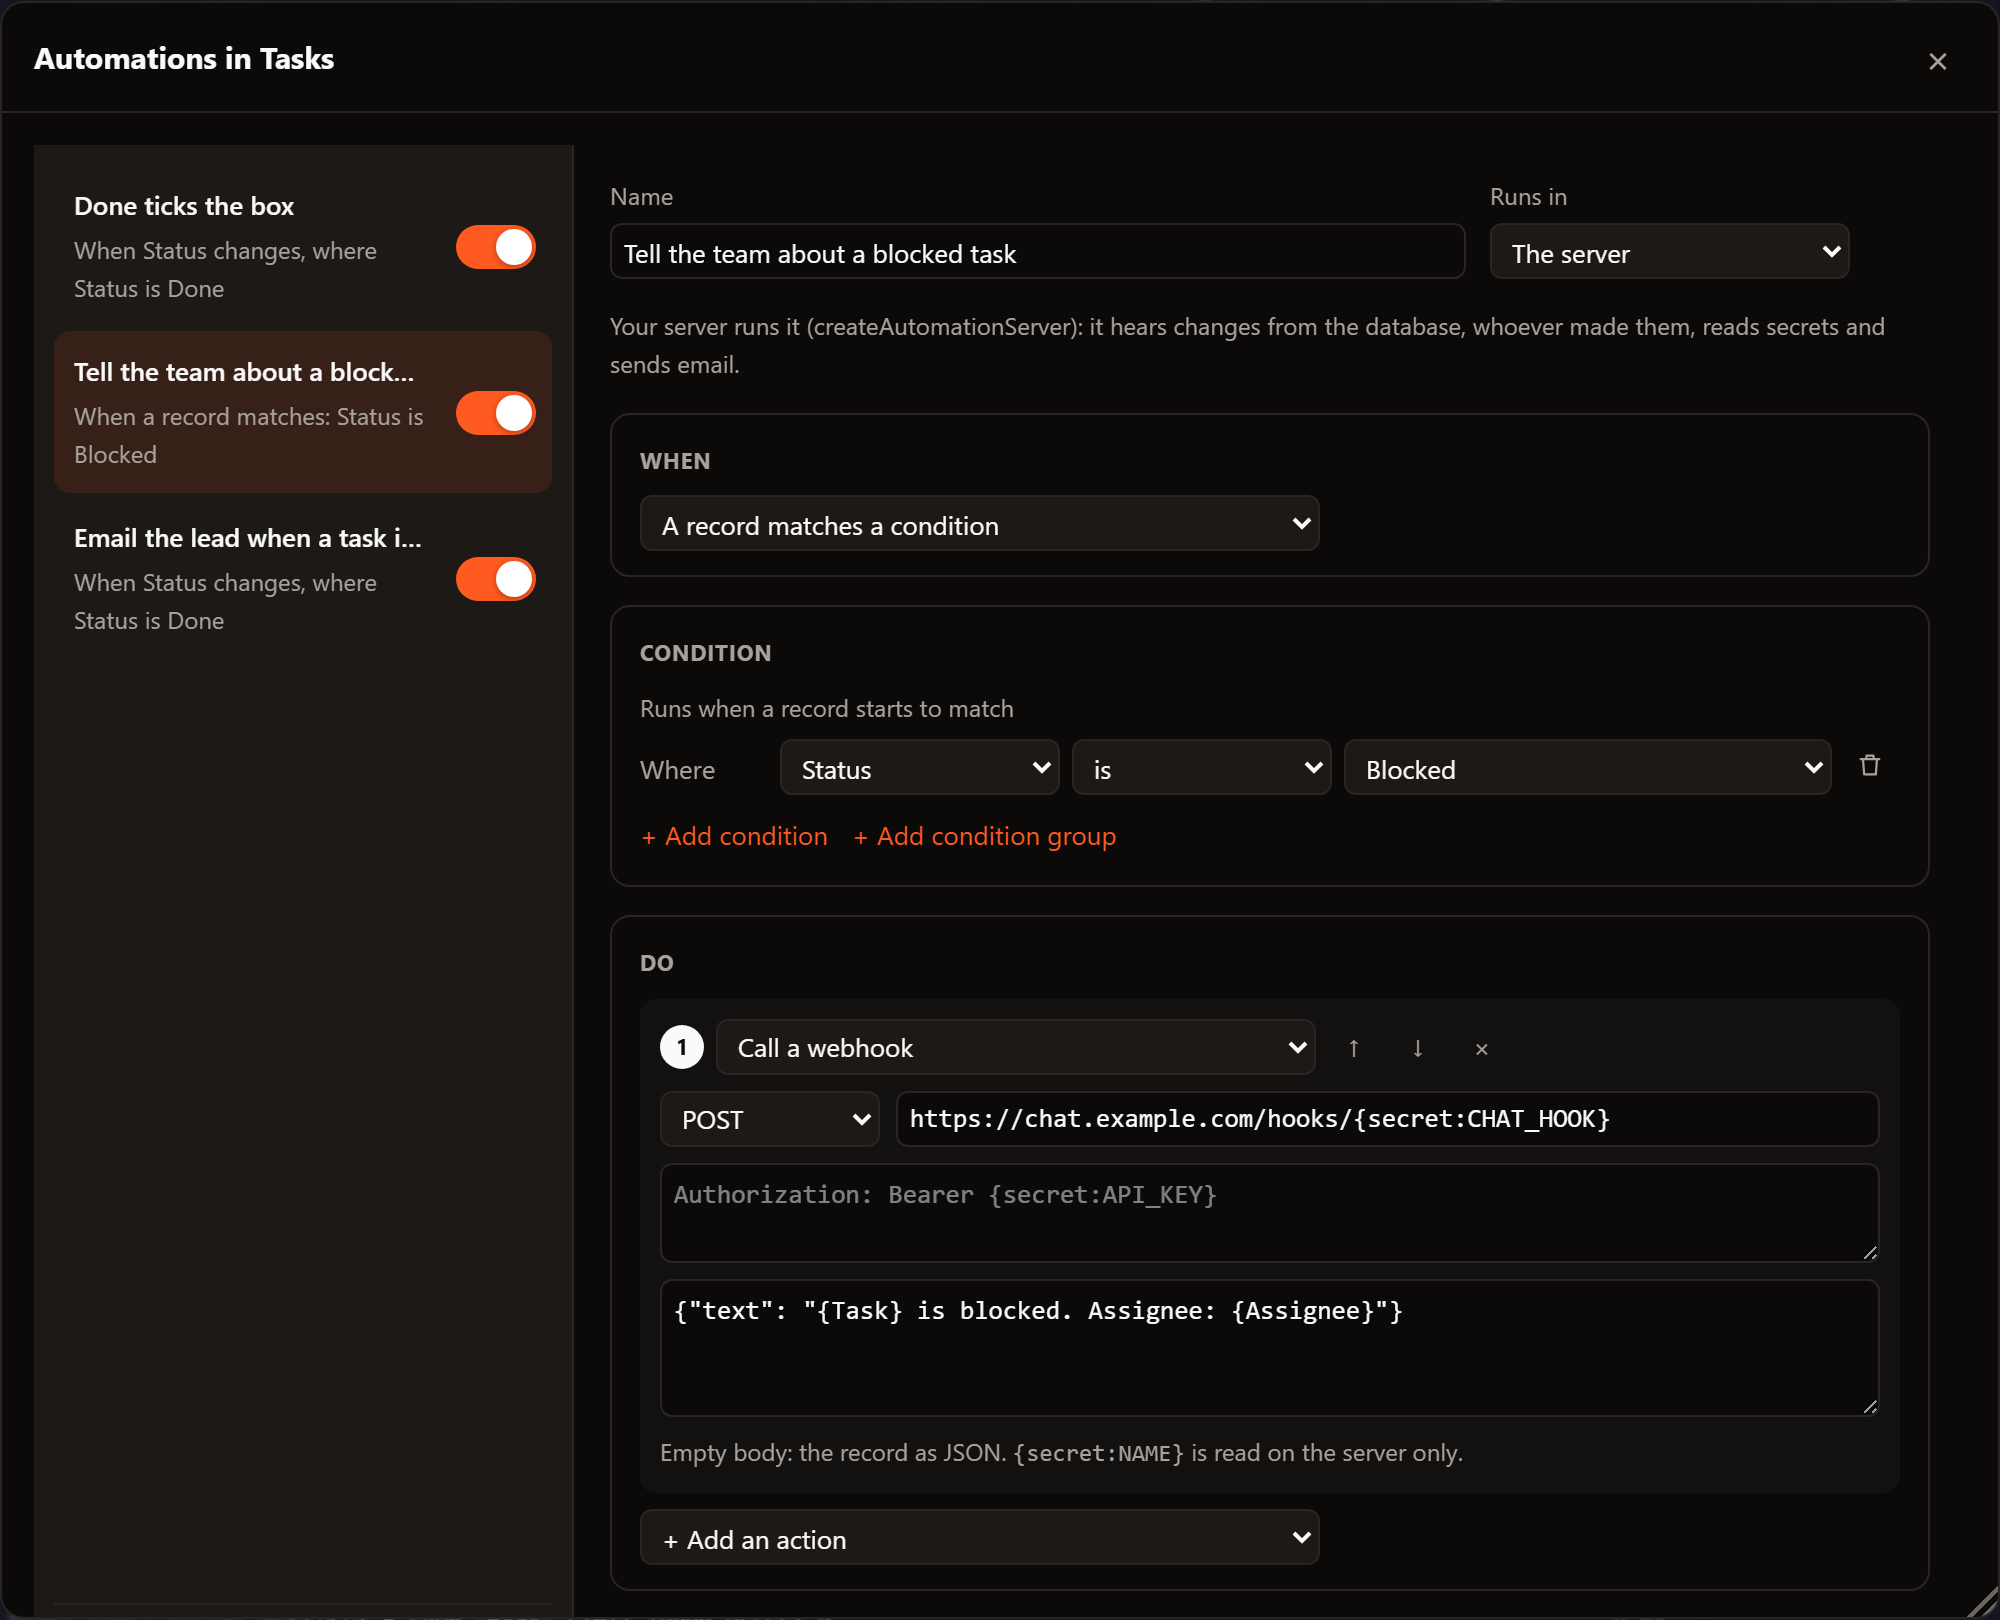Edit the Authorization headers textarea
Image resolution: width=2000 pixels, height=1620 pixels.
[x=1269, y=1212]
